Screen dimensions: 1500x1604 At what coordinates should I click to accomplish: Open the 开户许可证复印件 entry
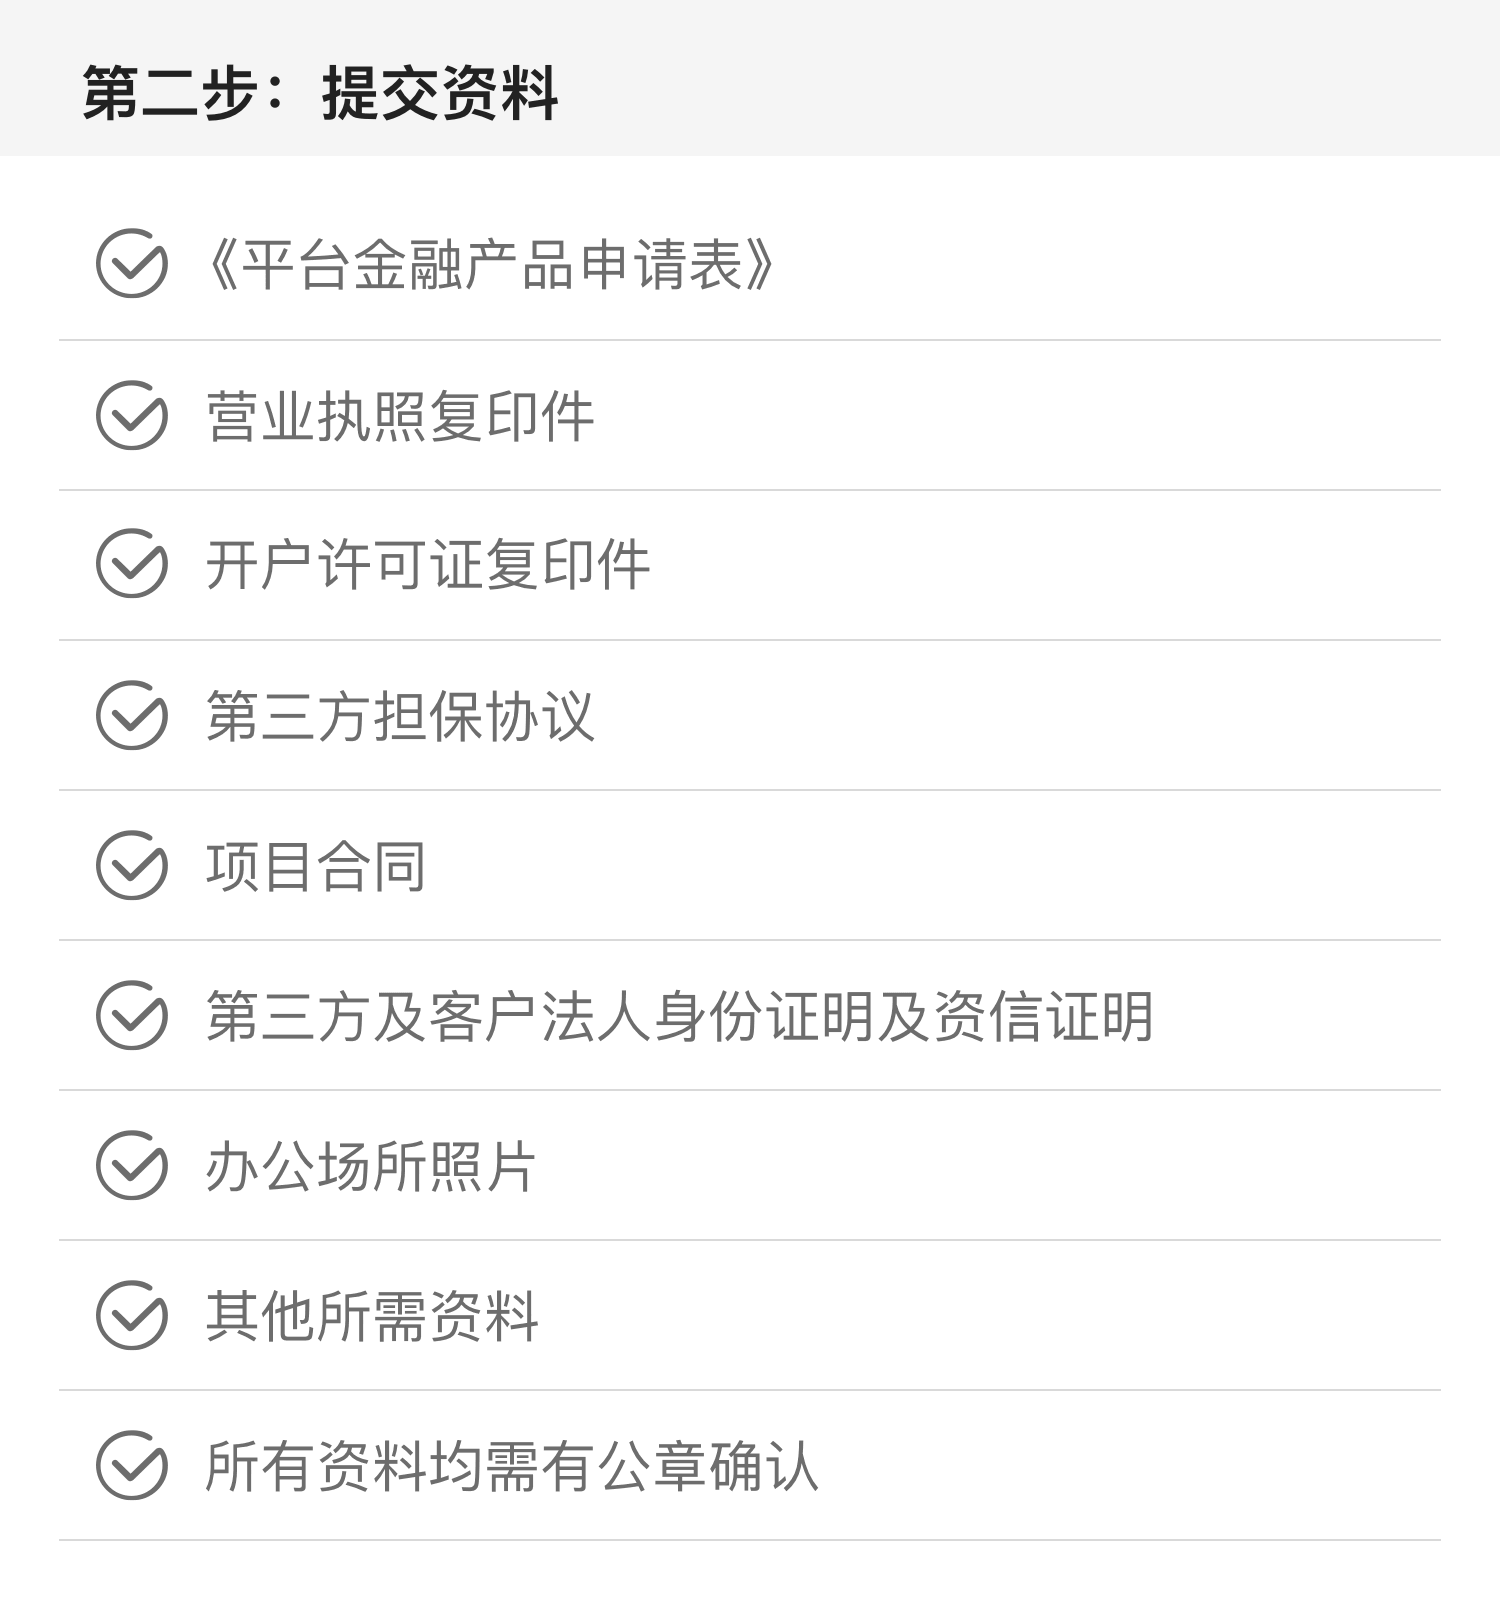point(750,565)
